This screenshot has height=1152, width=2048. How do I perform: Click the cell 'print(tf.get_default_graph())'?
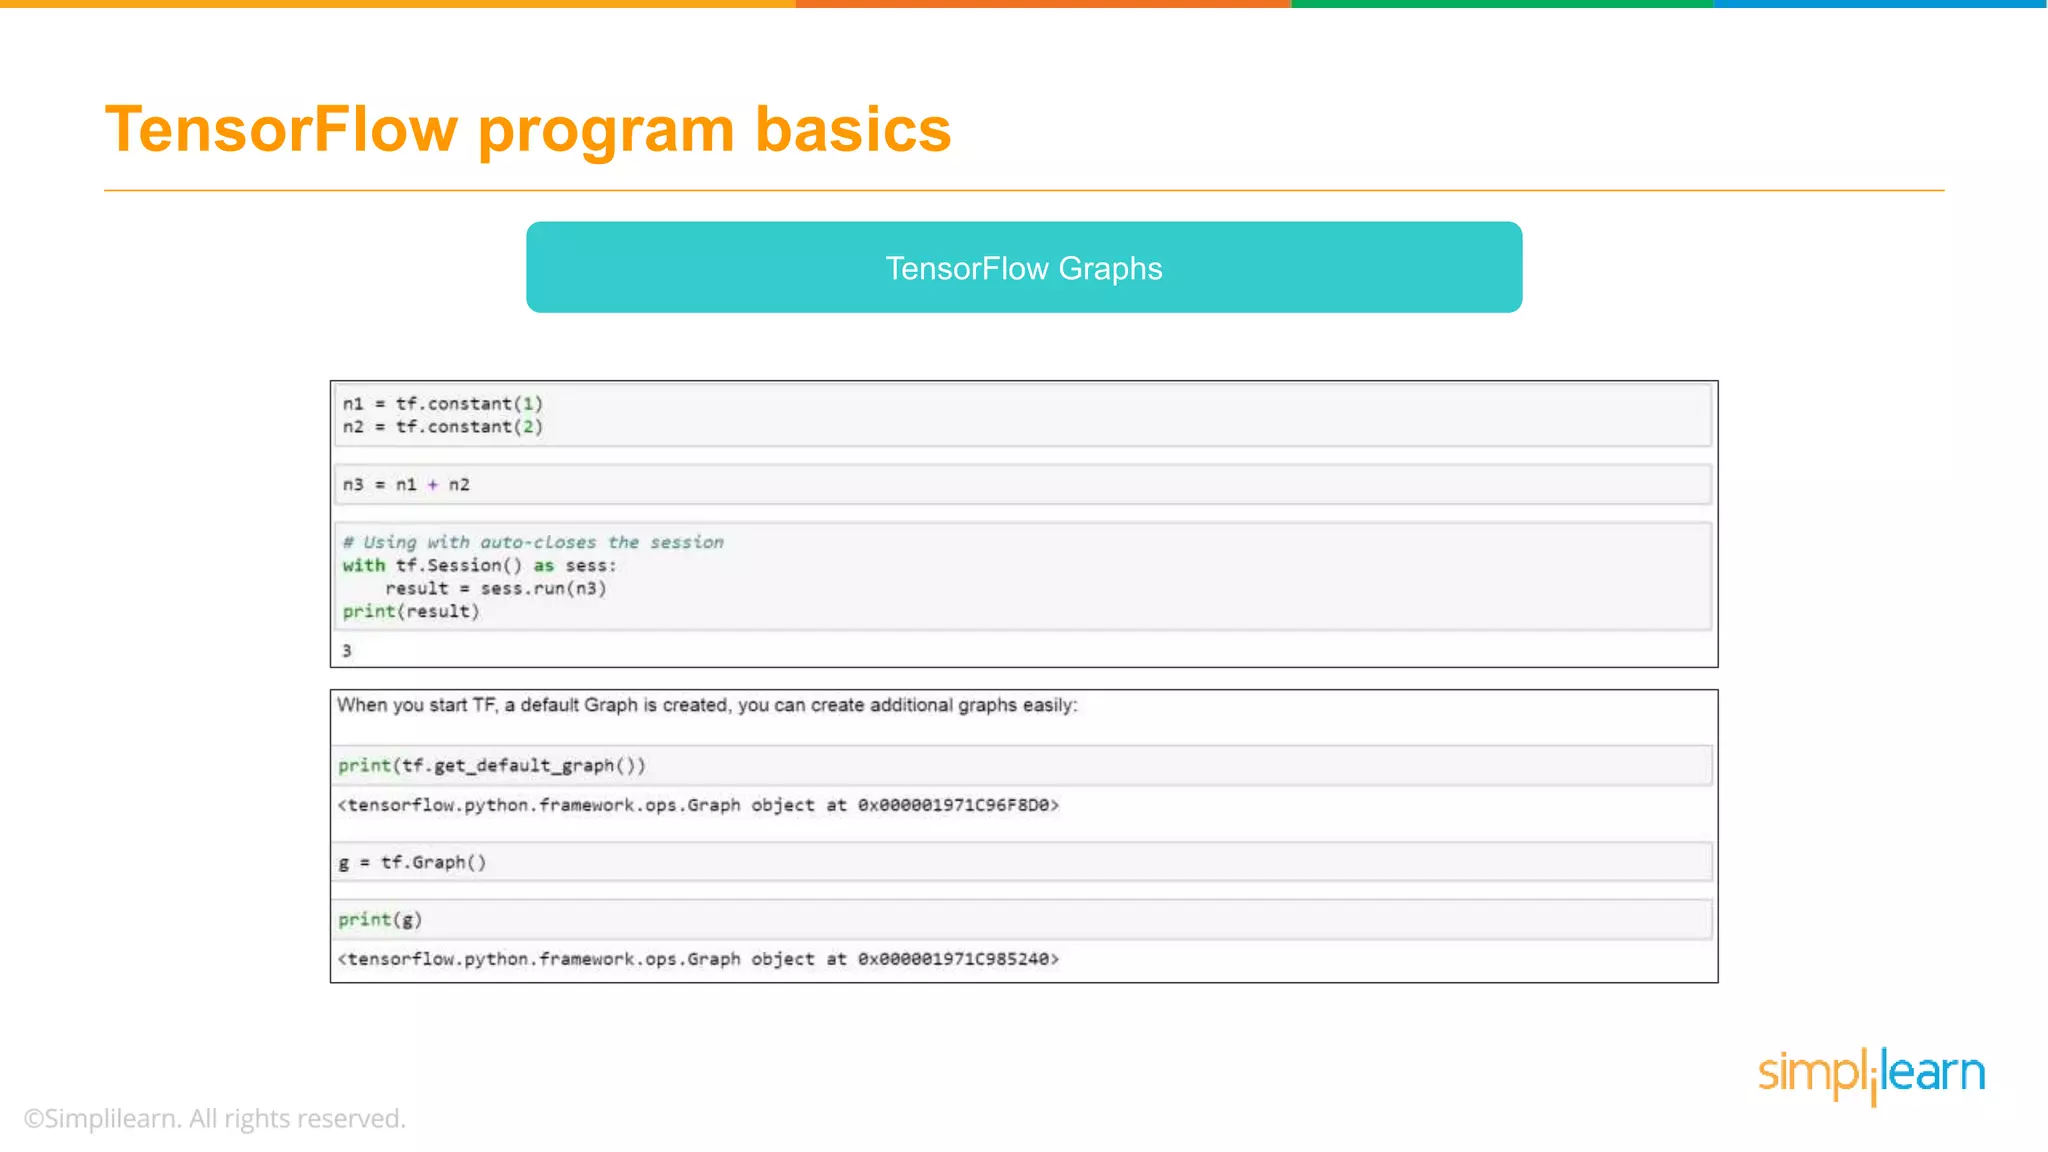point(1023,765)
